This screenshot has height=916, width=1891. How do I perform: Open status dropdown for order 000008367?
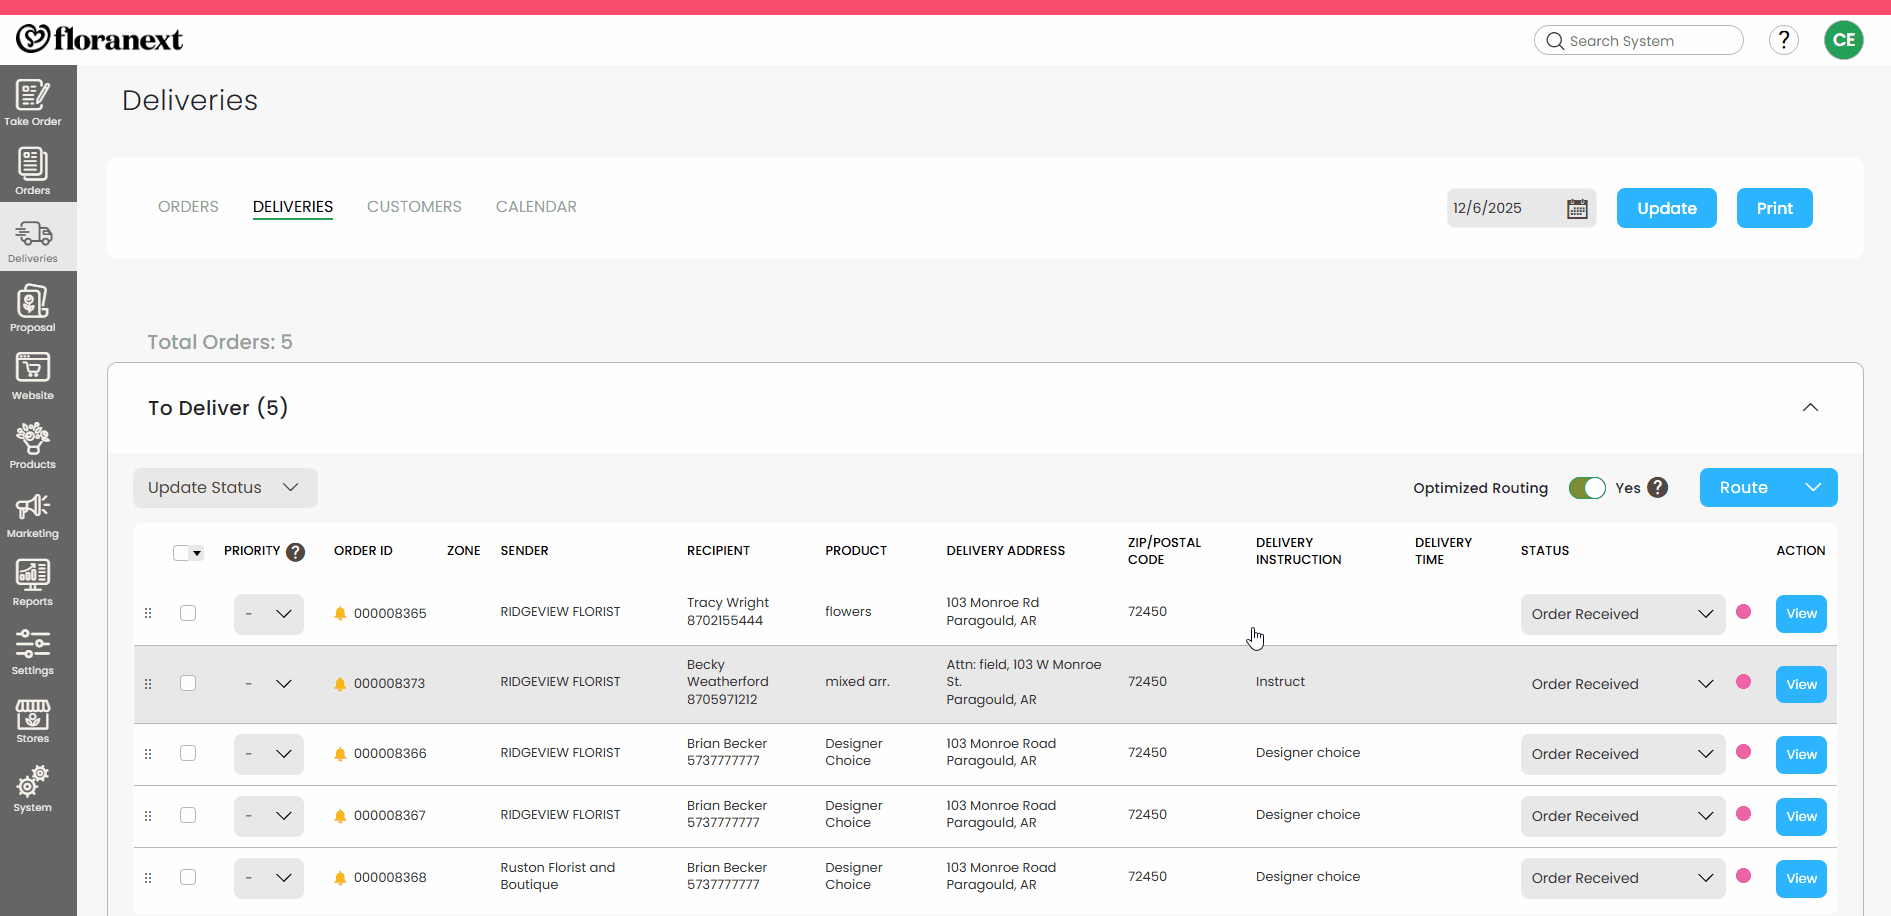[1623, 816]
